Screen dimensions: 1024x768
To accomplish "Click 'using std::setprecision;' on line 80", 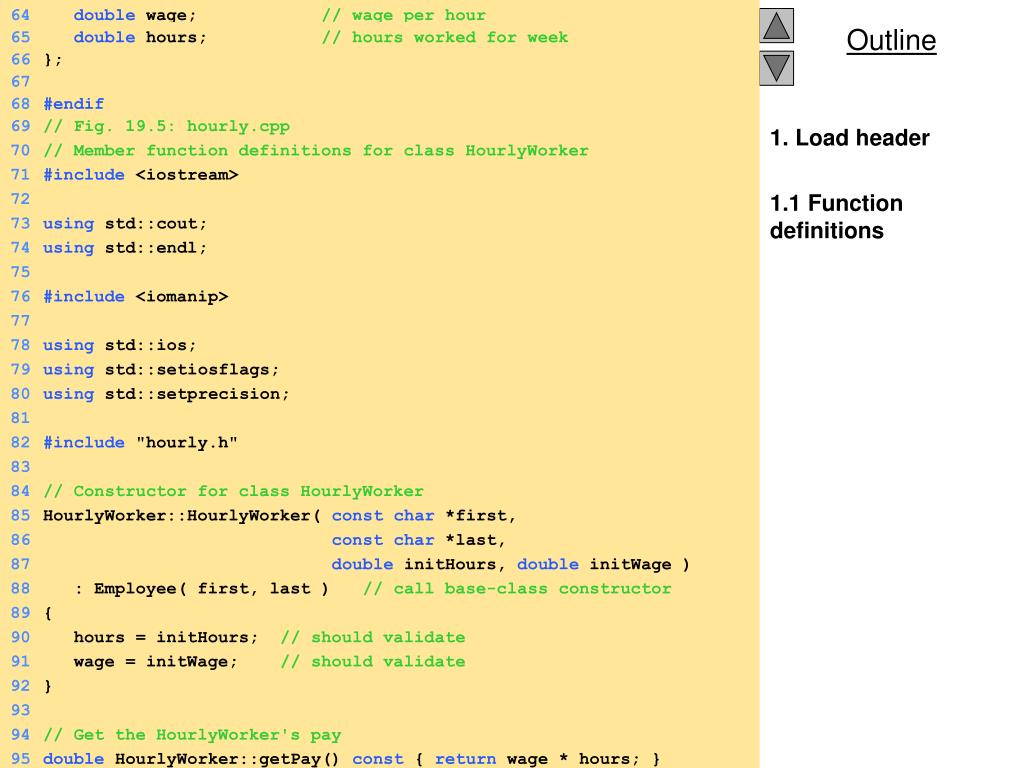I will pos(166,394).
